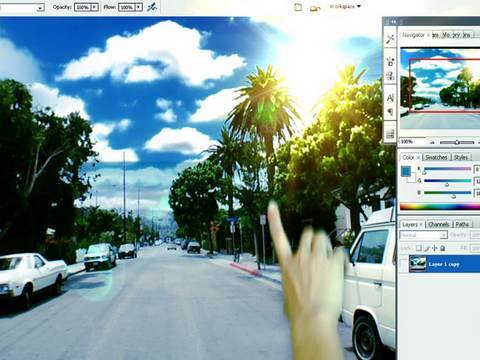Open the Bridge folder icon
This screenshot has height=360, width=480.
pyautogui.click(x=314, y=8)
